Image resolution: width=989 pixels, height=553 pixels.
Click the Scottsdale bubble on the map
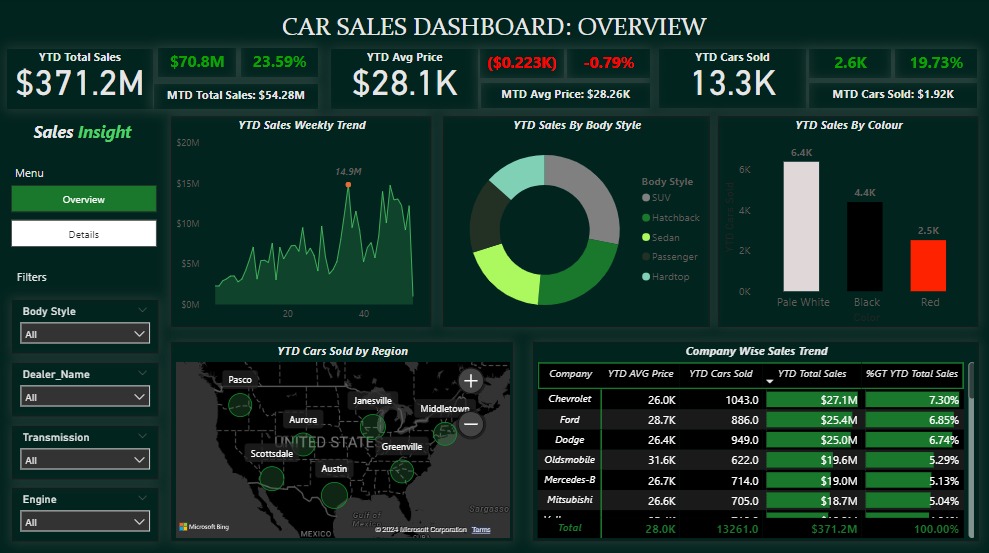tap(272, 478)
